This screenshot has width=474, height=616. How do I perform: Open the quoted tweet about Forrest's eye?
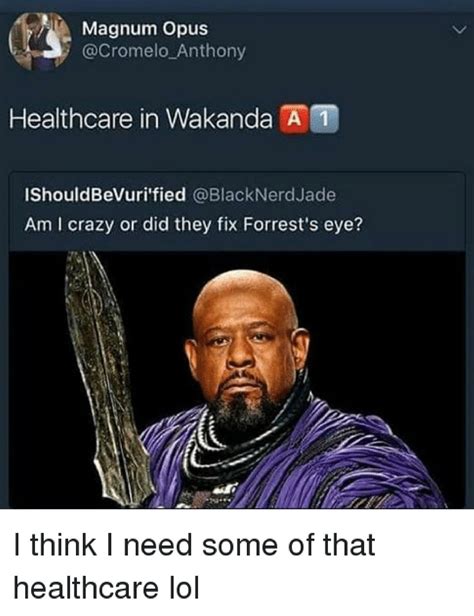click(237, 340)
